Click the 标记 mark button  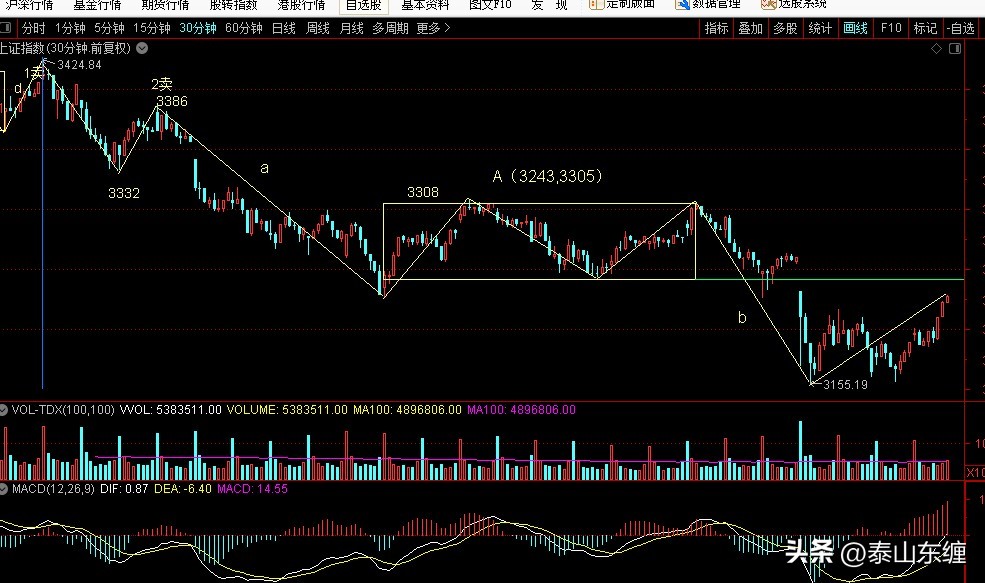[x=925, y=28]
